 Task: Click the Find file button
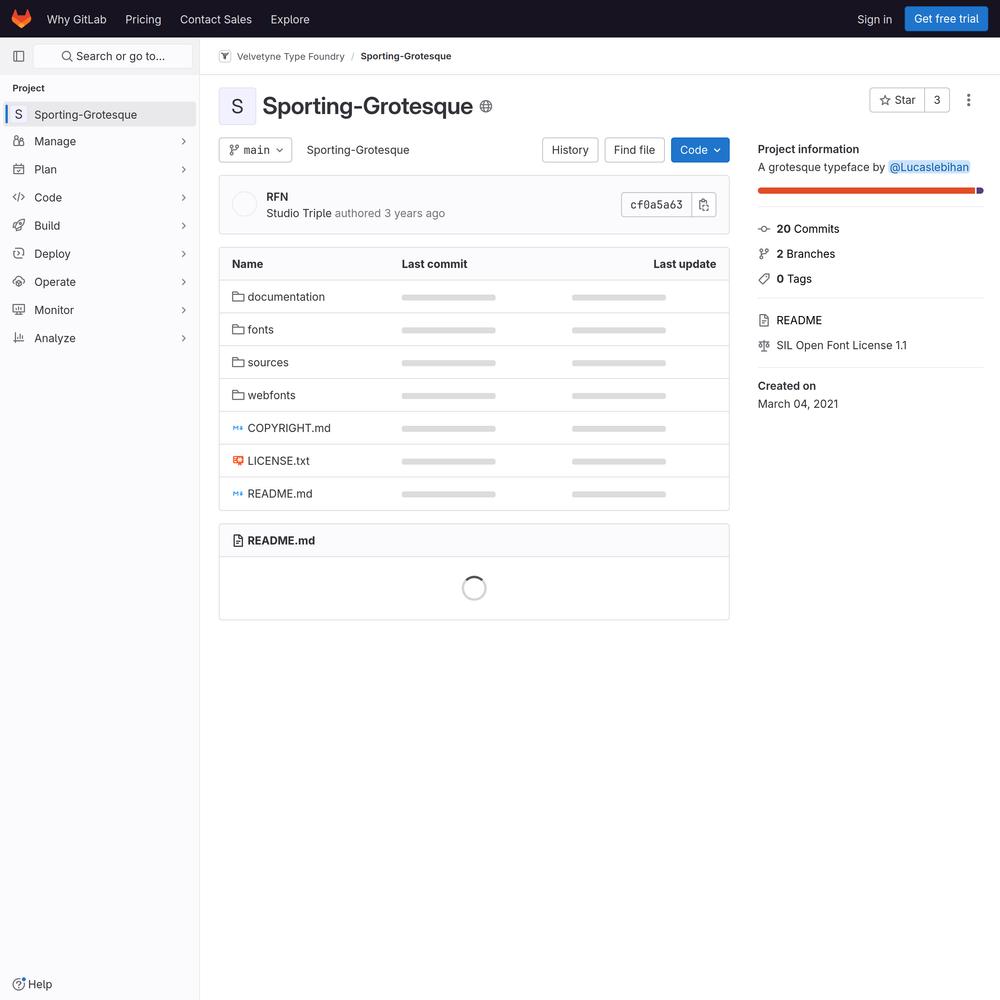click(x=634, y=150)
